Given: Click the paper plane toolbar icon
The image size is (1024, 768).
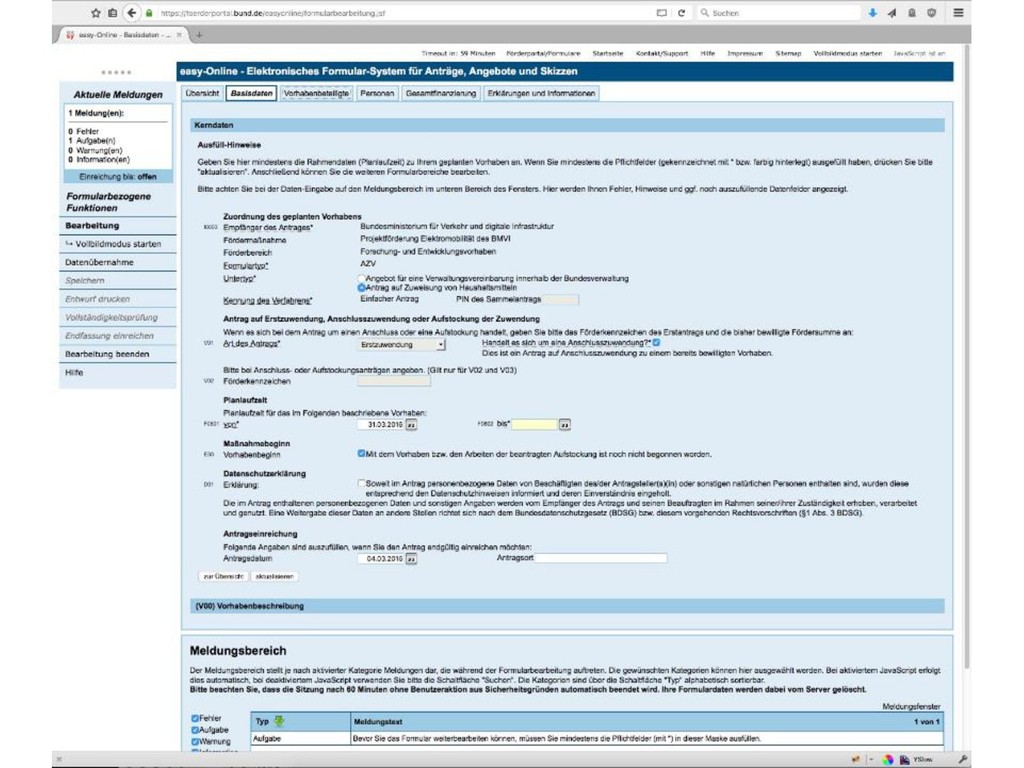Looking at the screenshot, I should click(891, 12).
